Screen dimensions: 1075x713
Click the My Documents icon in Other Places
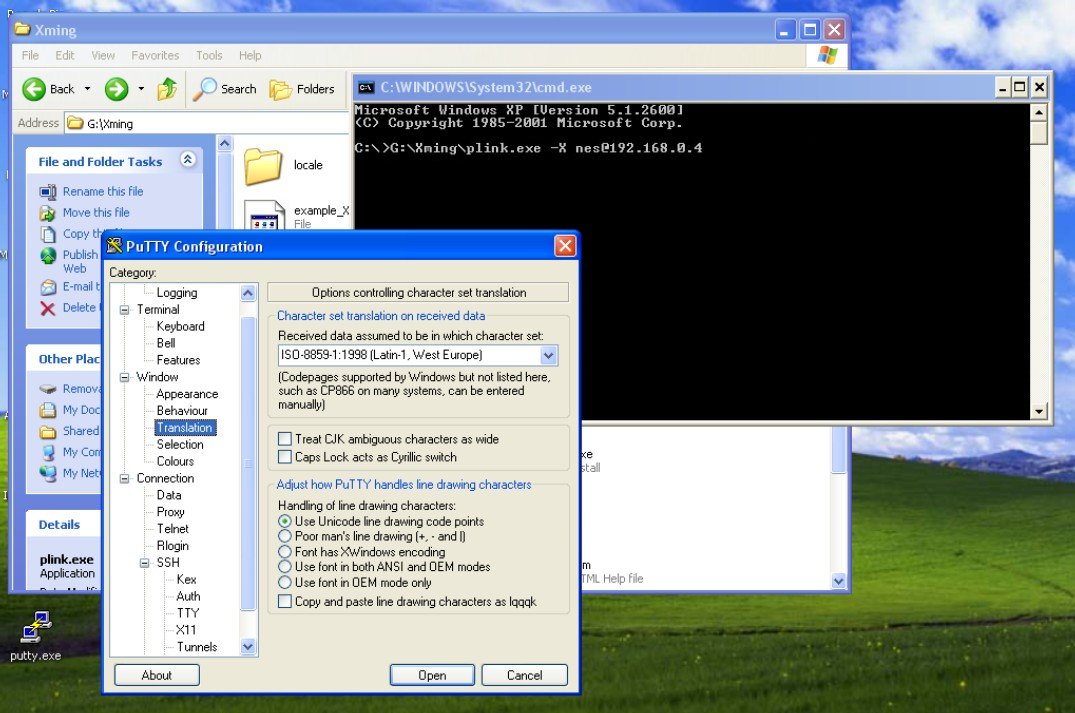[47, 410]
